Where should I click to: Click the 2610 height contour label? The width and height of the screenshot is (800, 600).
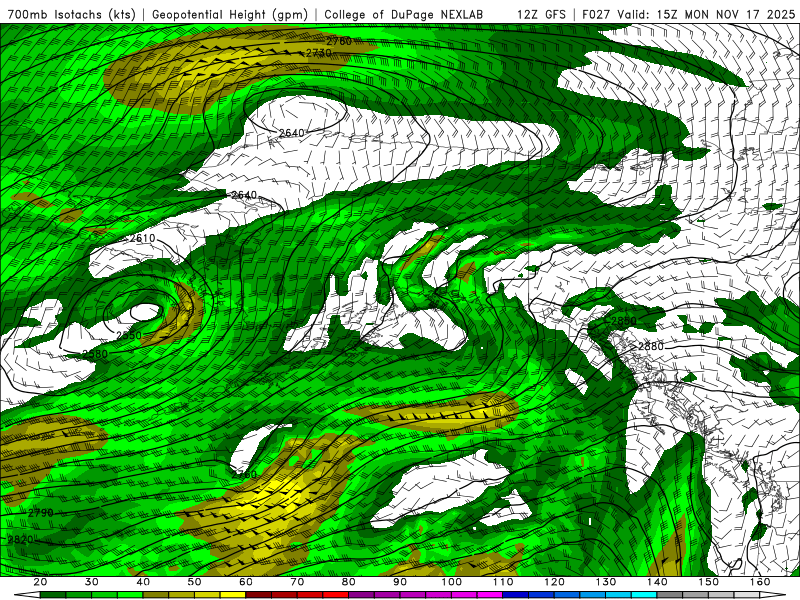click(142, 238)
